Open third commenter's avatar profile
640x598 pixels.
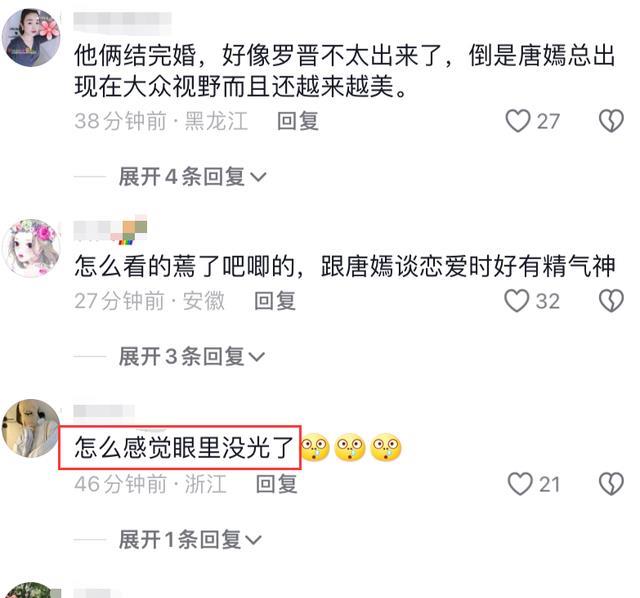pyautogui.click(x=31, y=428)
